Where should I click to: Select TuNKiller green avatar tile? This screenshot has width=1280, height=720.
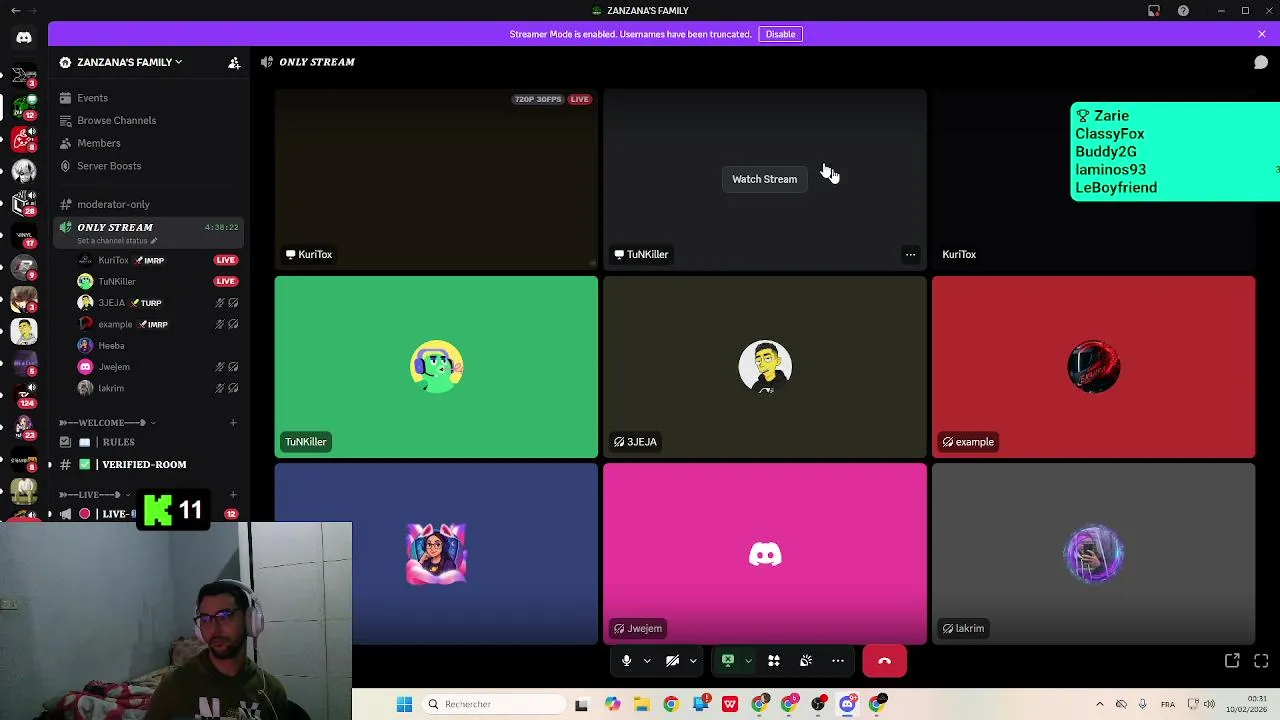pos(436,367)
